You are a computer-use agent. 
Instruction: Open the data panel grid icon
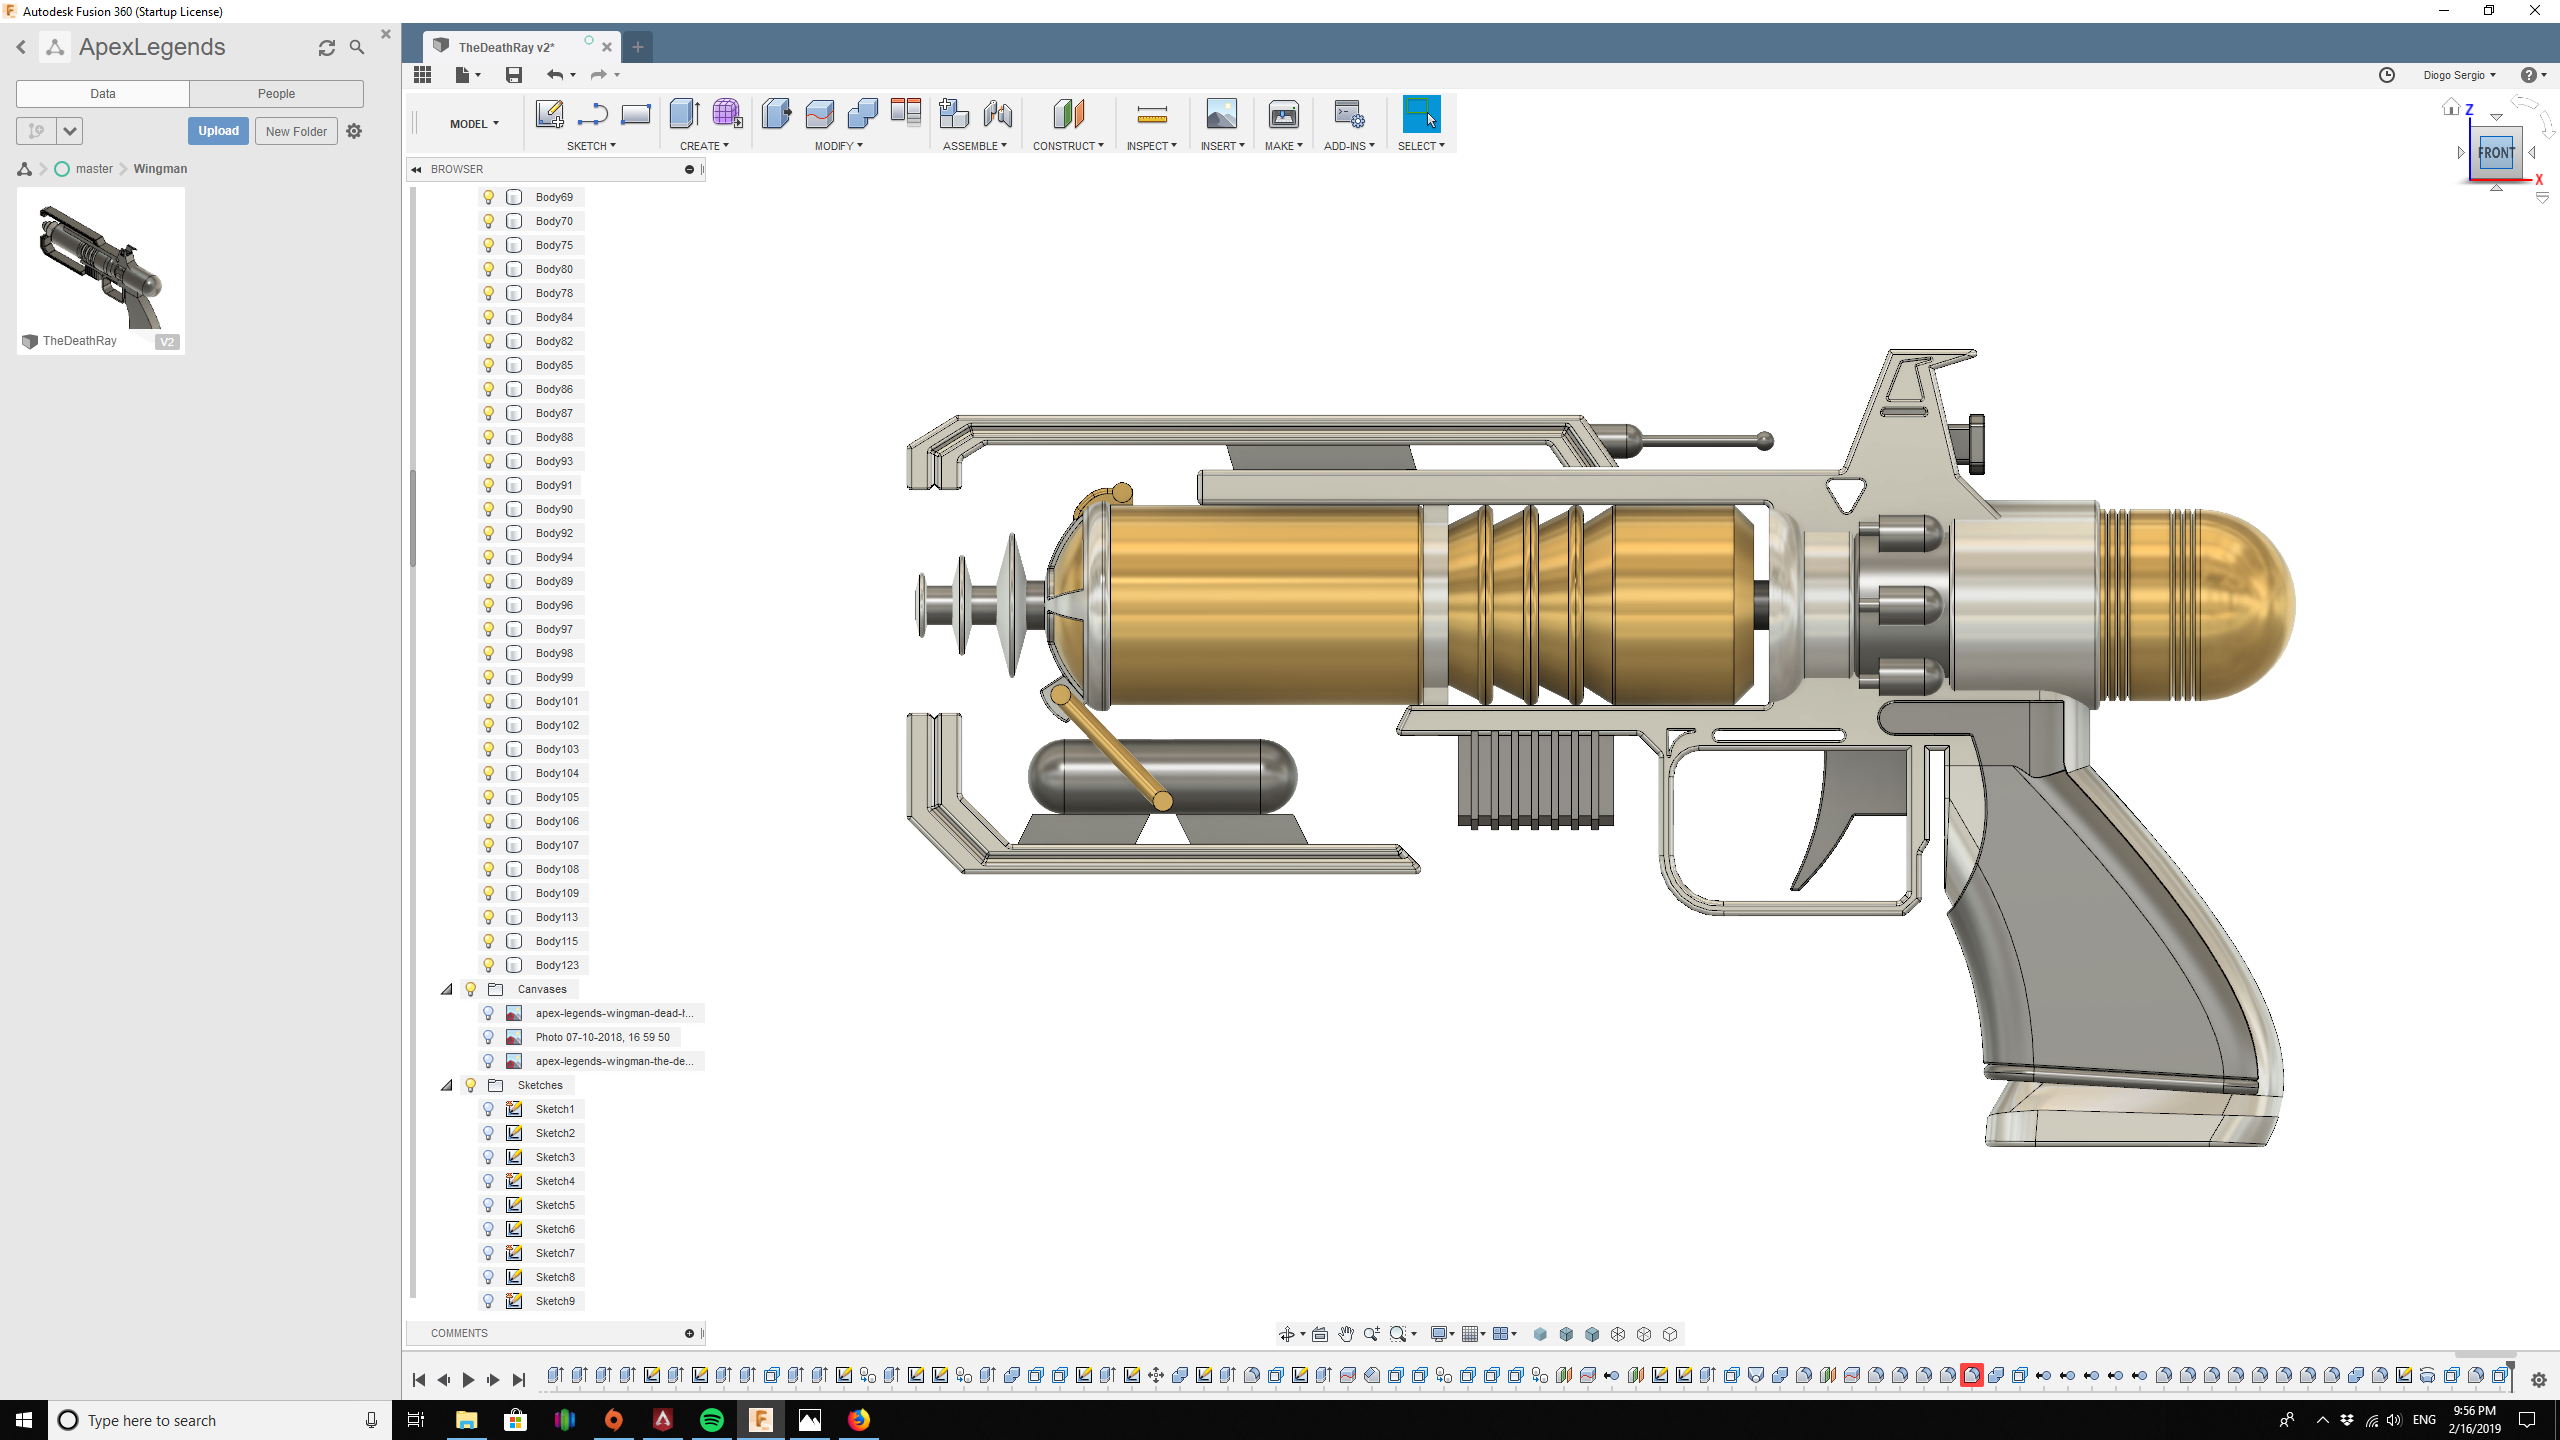[423, 75]
